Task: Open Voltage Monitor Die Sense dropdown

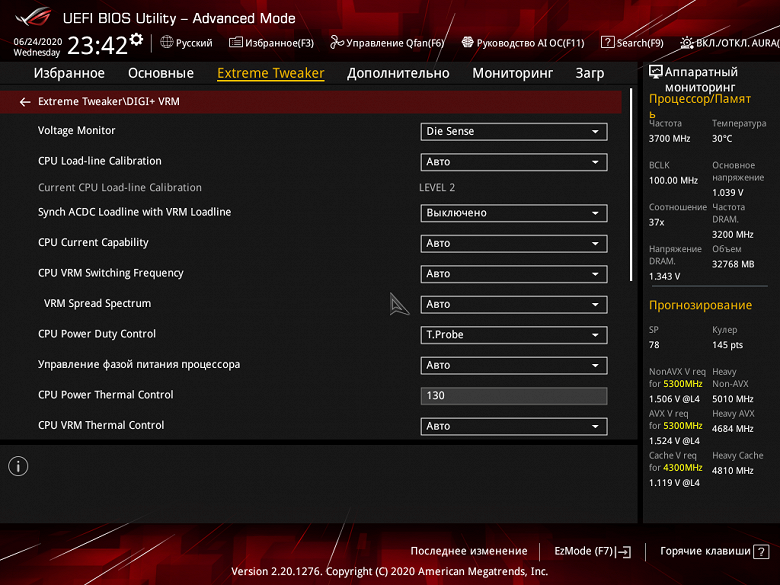Action: [x=514, y=131]
